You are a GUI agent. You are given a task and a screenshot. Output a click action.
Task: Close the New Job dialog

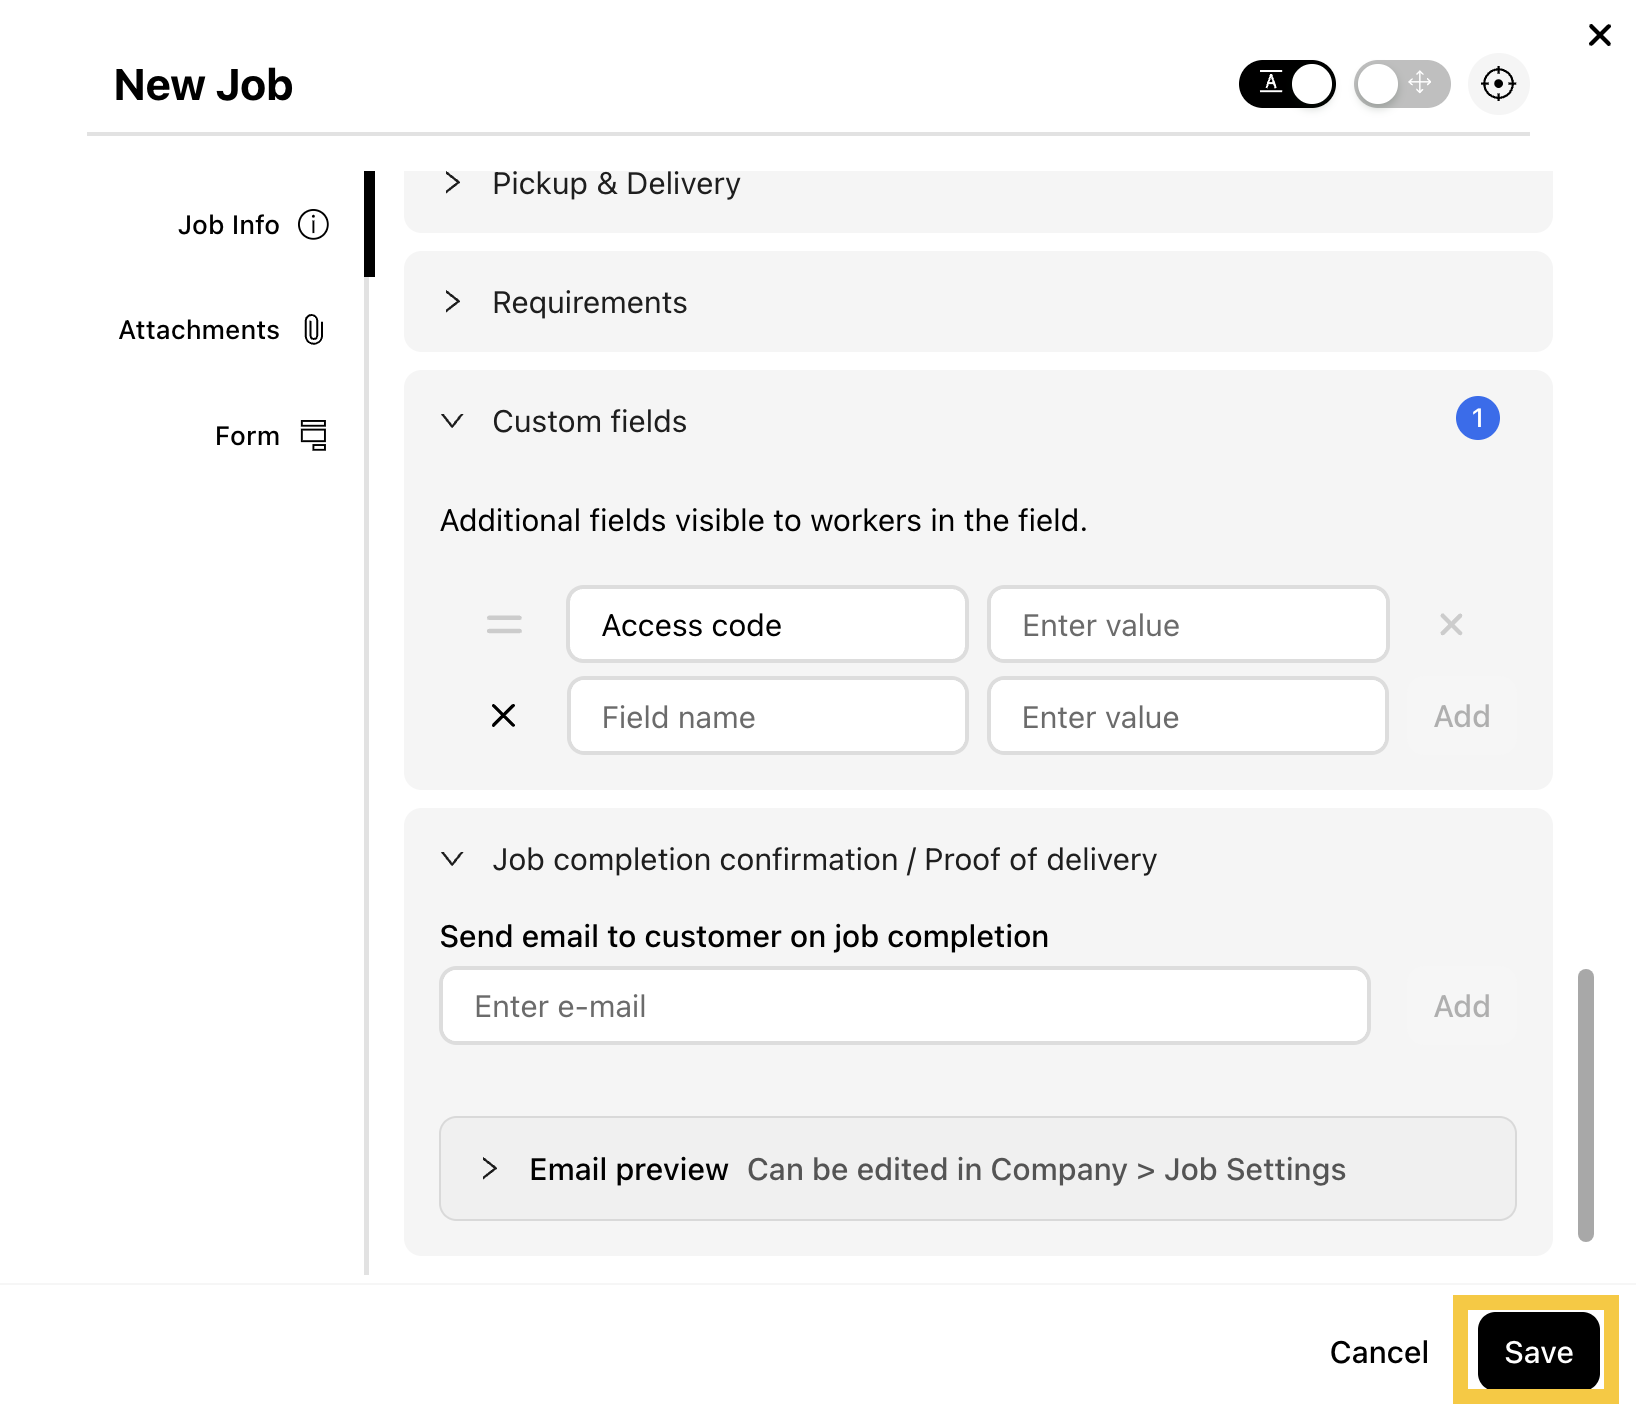point(1599,35)
